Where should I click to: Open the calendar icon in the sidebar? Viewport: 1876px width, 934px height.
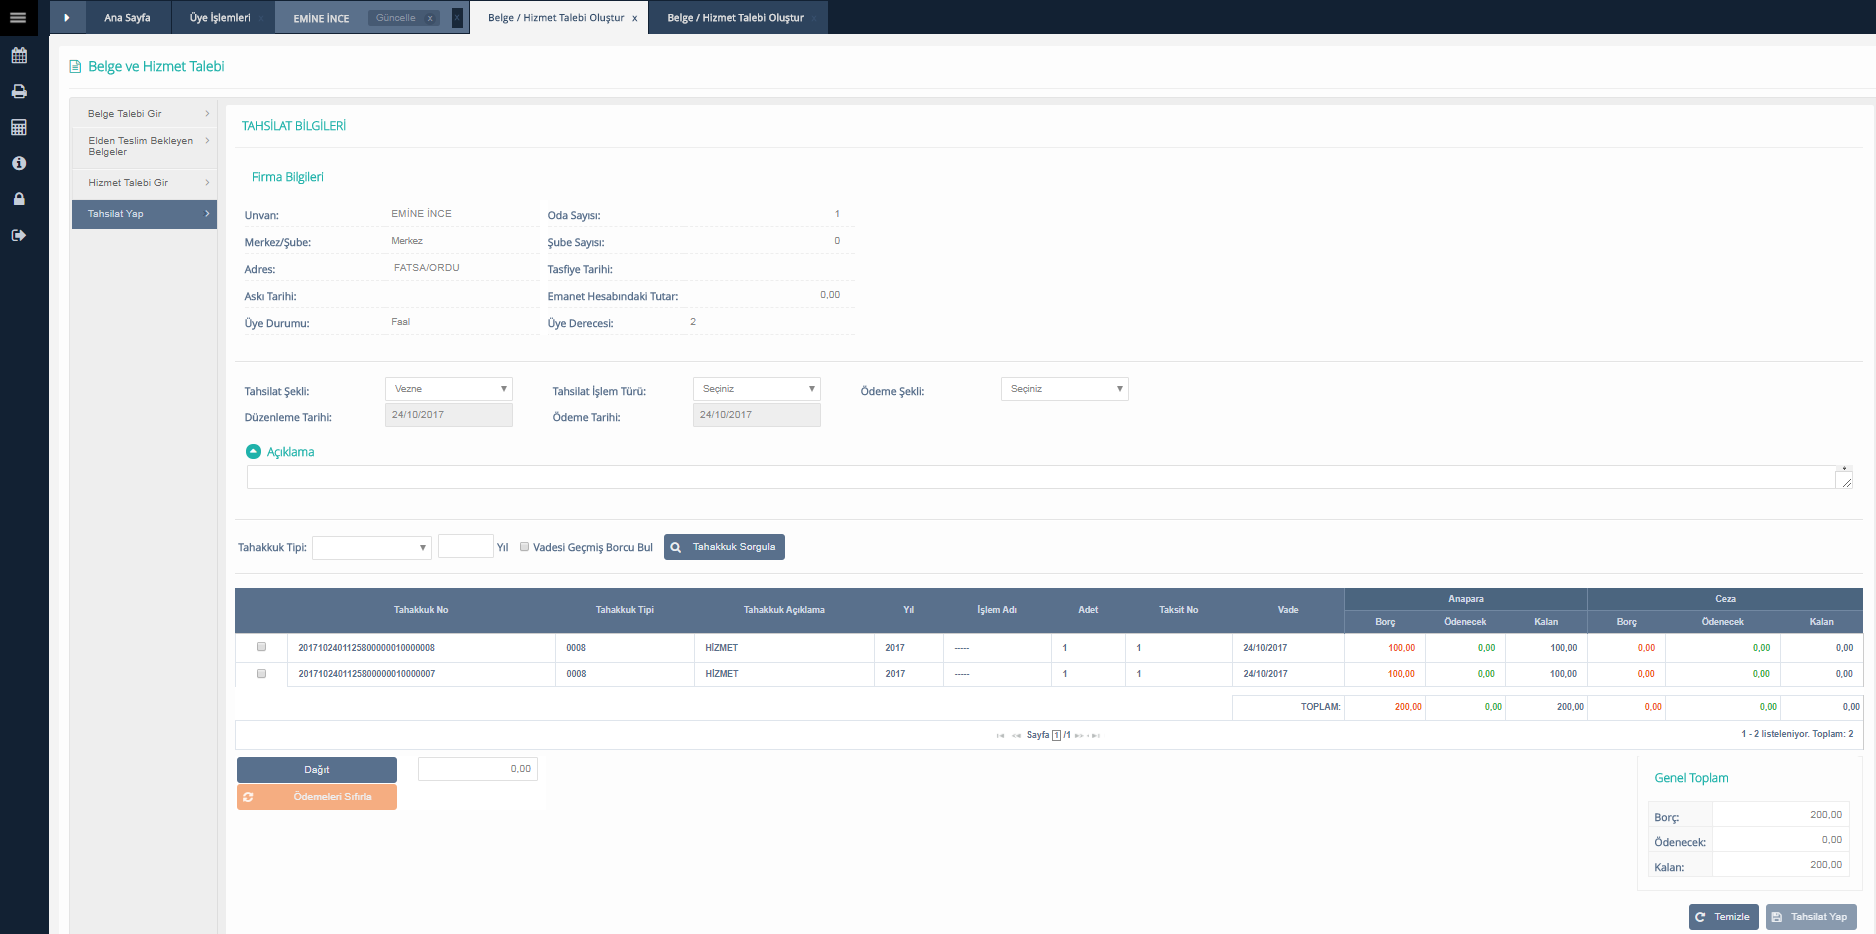pyautogui.click(x=19, y=55)
